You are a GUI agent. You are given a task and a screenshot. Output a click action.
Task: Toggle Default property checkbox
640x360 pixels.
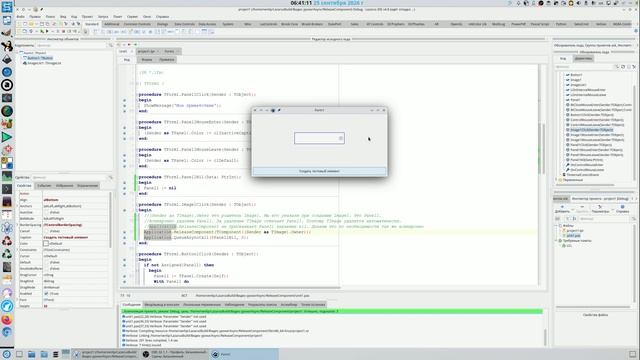[x=46, y=262]
